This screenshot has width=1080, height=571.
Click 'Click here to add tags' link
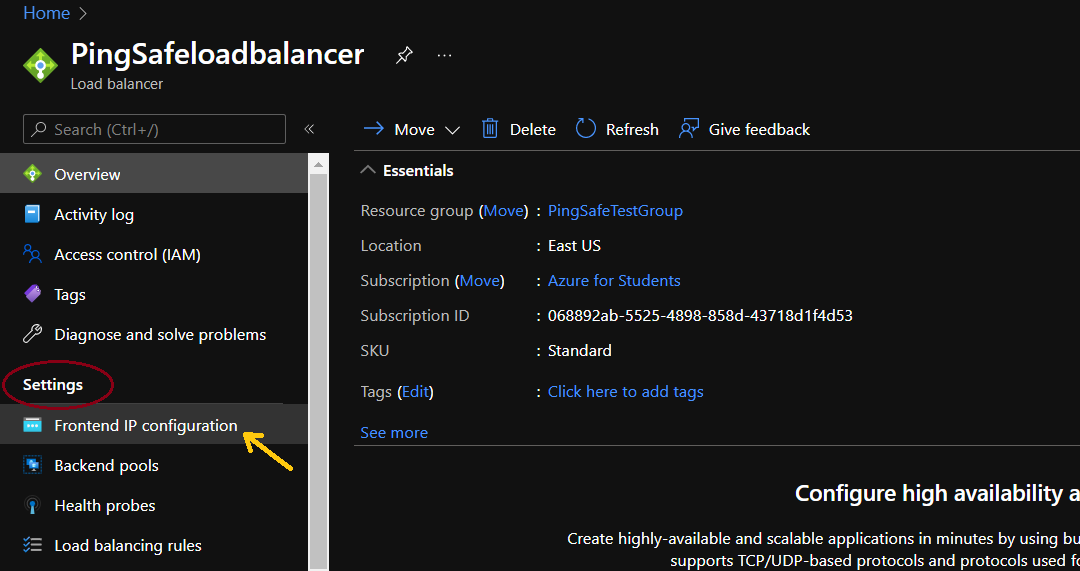(625, 391)
